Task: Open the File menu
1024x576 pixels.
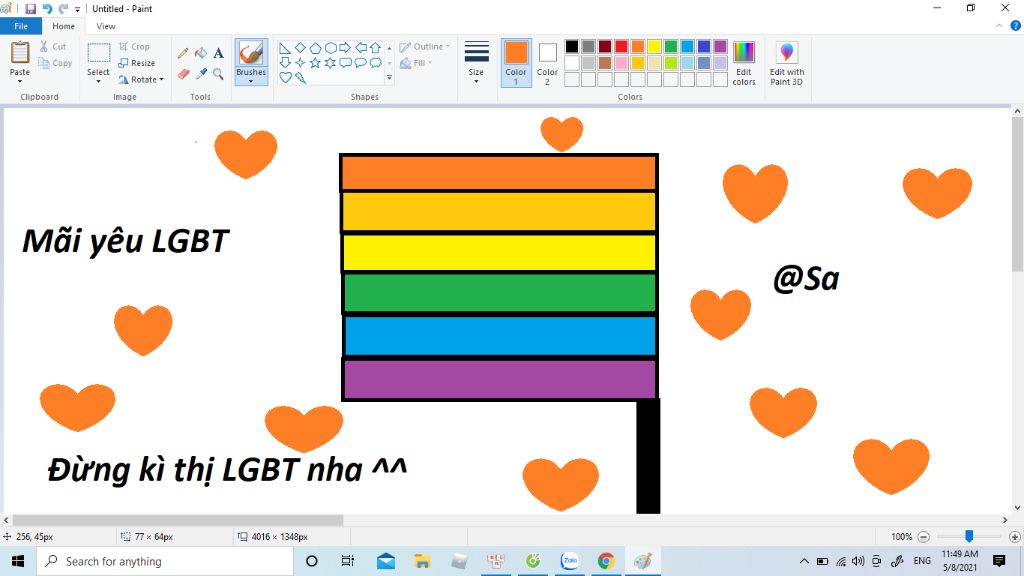Action: coord(21,26)
